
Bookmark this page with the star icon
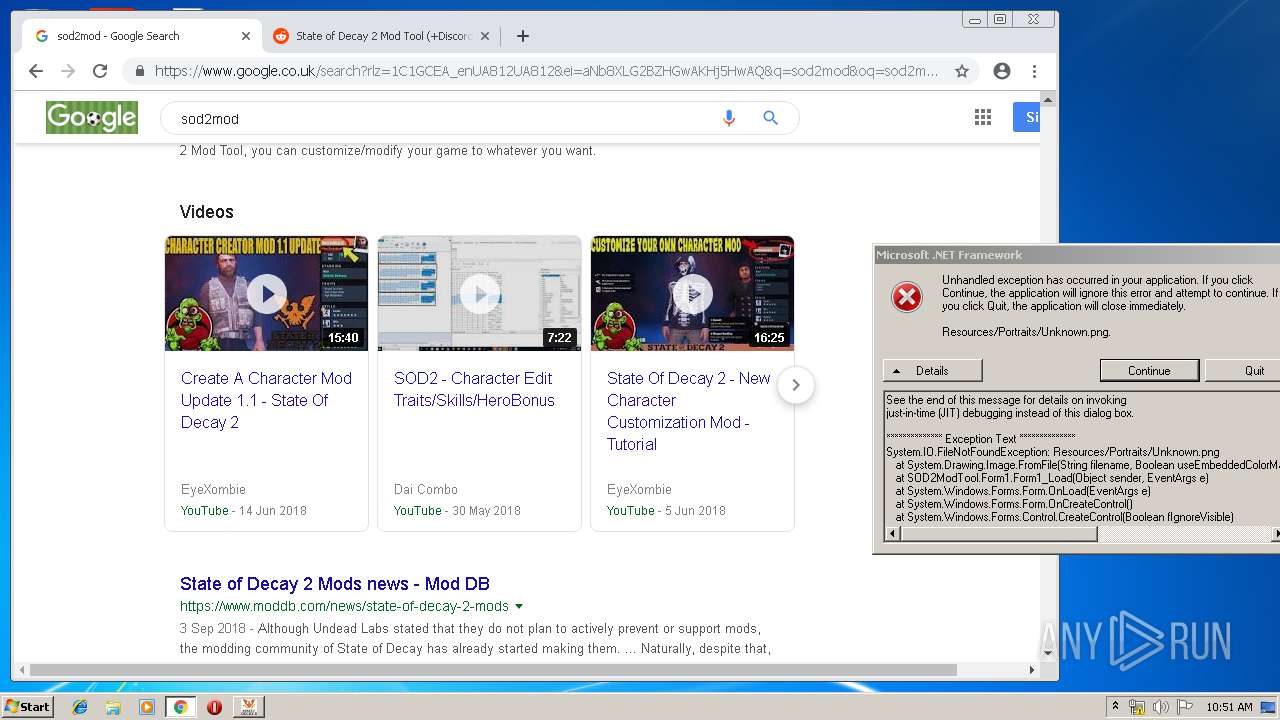click(x=962, y=71)
